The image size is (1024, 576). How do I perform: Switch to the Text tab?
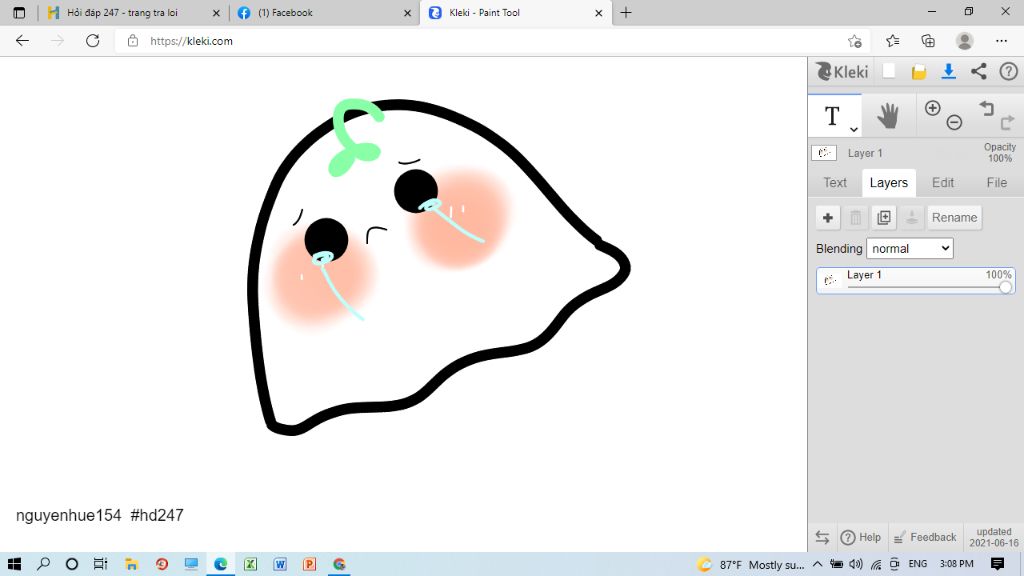pos(835,183)
